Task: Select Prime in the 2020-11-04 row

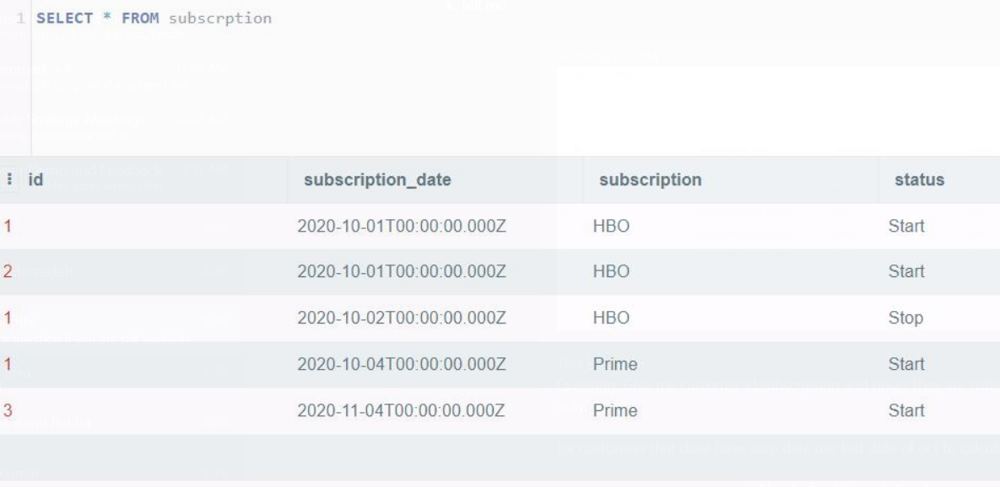Action: pos(614,410)
